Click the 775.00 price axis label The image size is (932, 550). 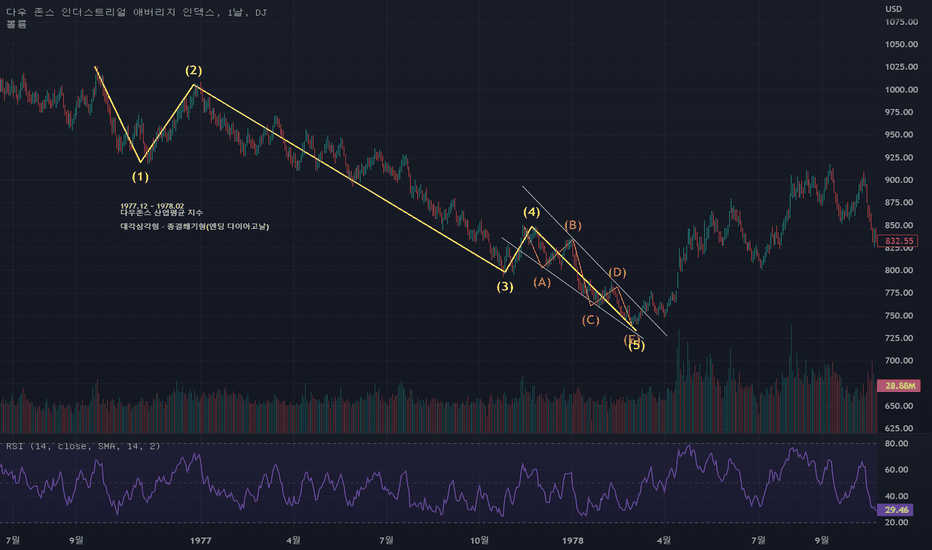901,293
